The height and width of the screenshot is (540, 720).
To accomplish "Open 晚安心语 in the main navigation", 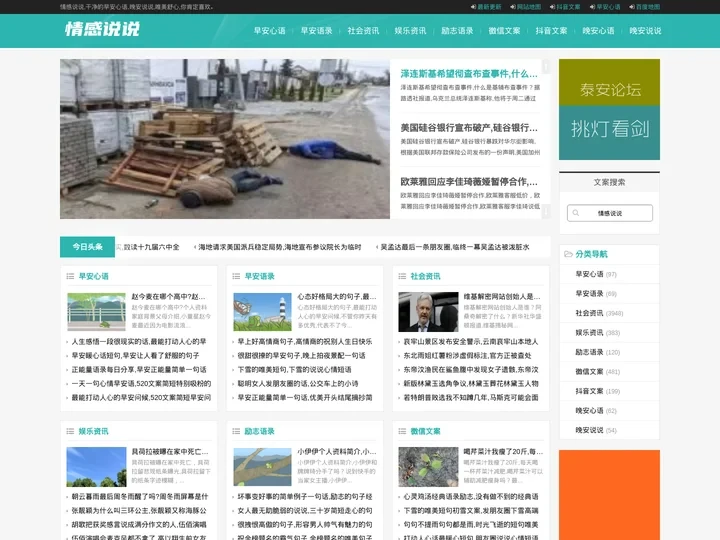I will click(x=598, y=31).
